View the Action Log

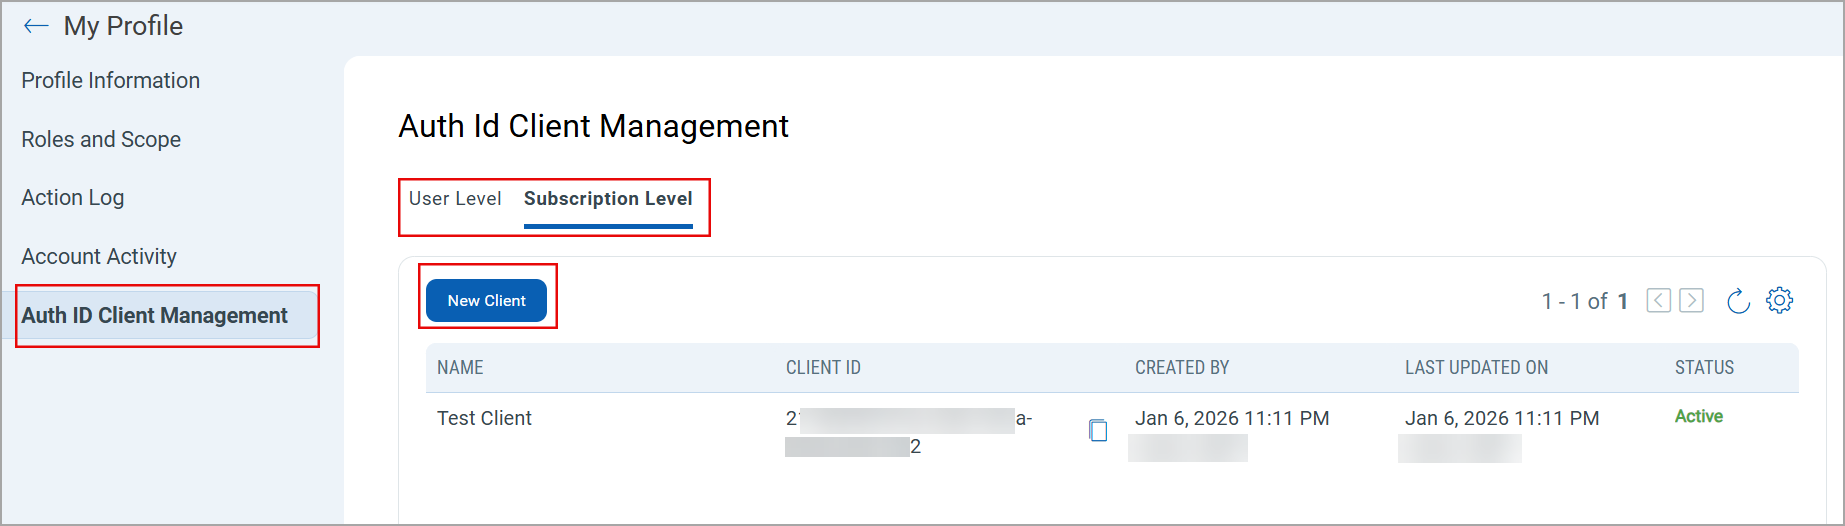[73, 198]
